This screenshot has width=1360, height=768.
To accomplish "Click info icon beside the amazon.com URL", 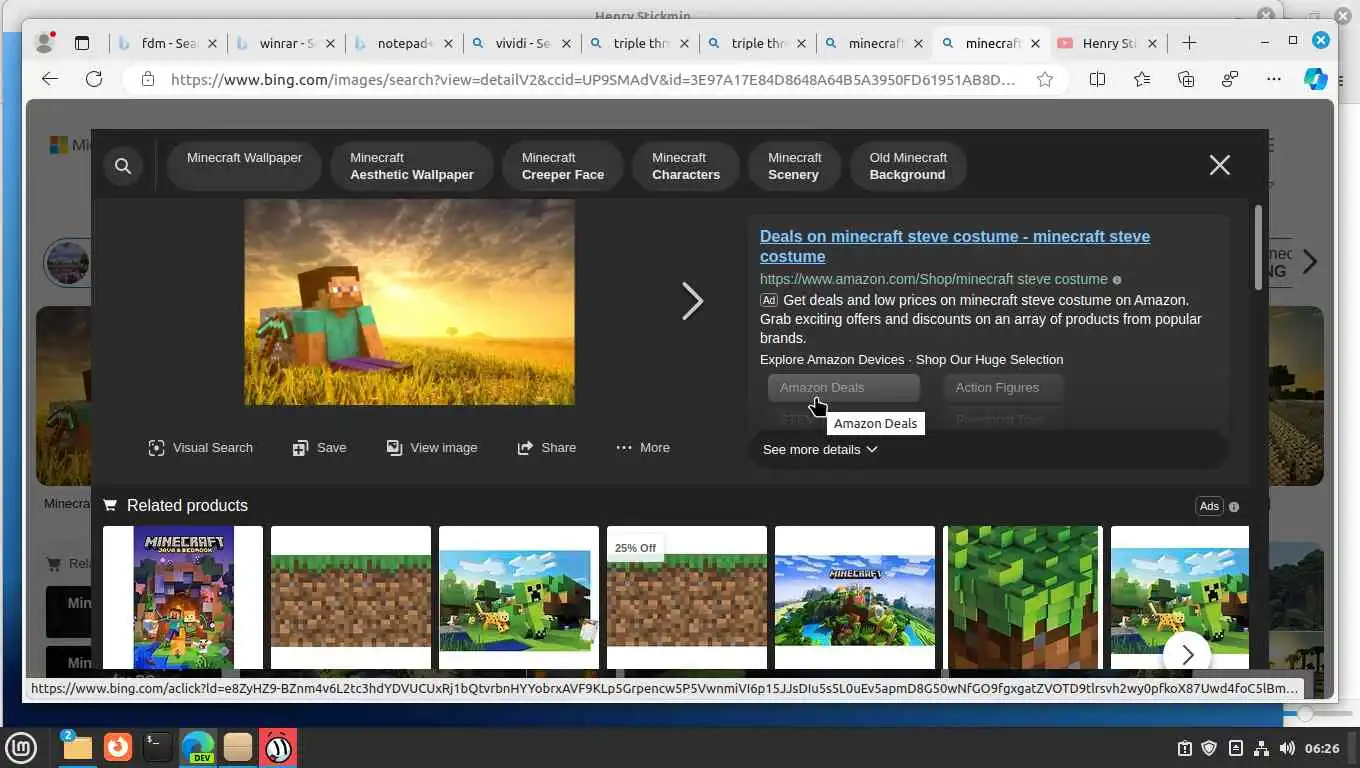I will pos(1117,280).
